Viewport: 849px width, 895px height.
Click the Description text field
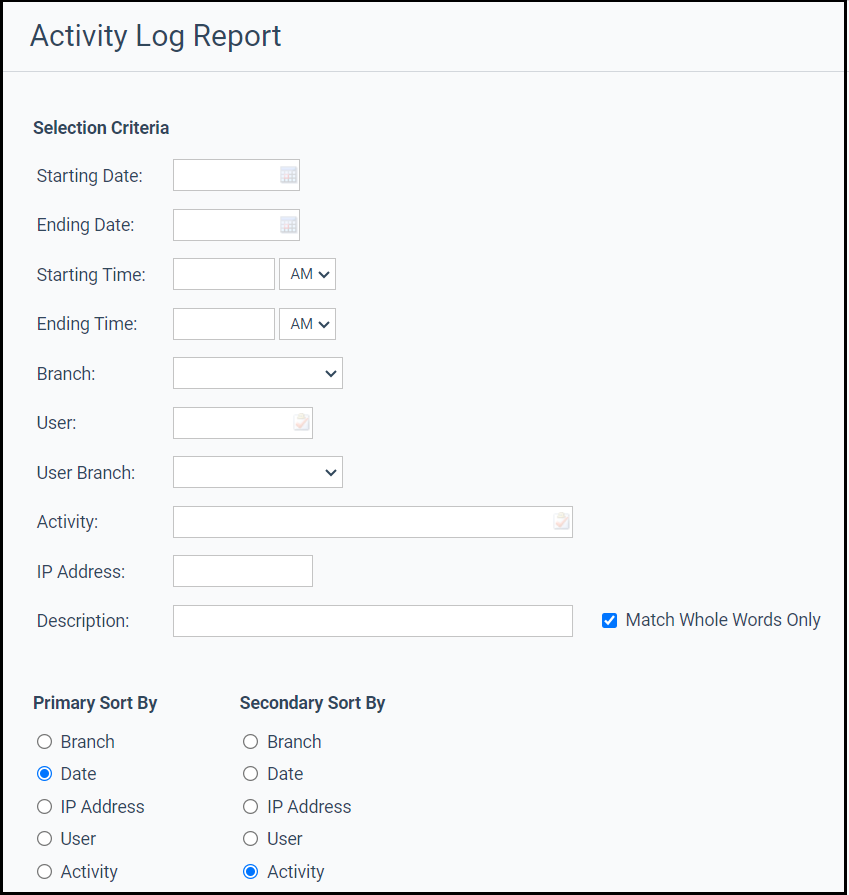372,620
